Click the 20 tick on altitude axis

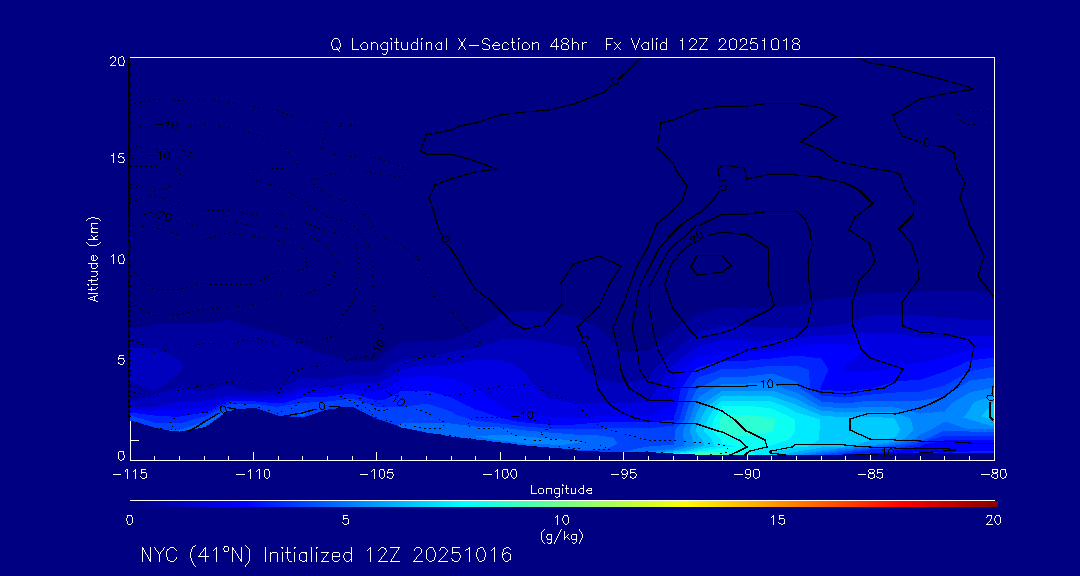pyautogui.click(x=114, y=61)
